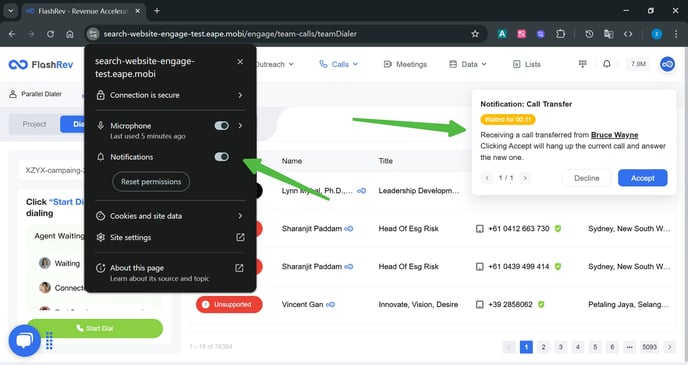The image size is (688, 365).
Task: Go to next notification arrow
Action: (525, 178)
